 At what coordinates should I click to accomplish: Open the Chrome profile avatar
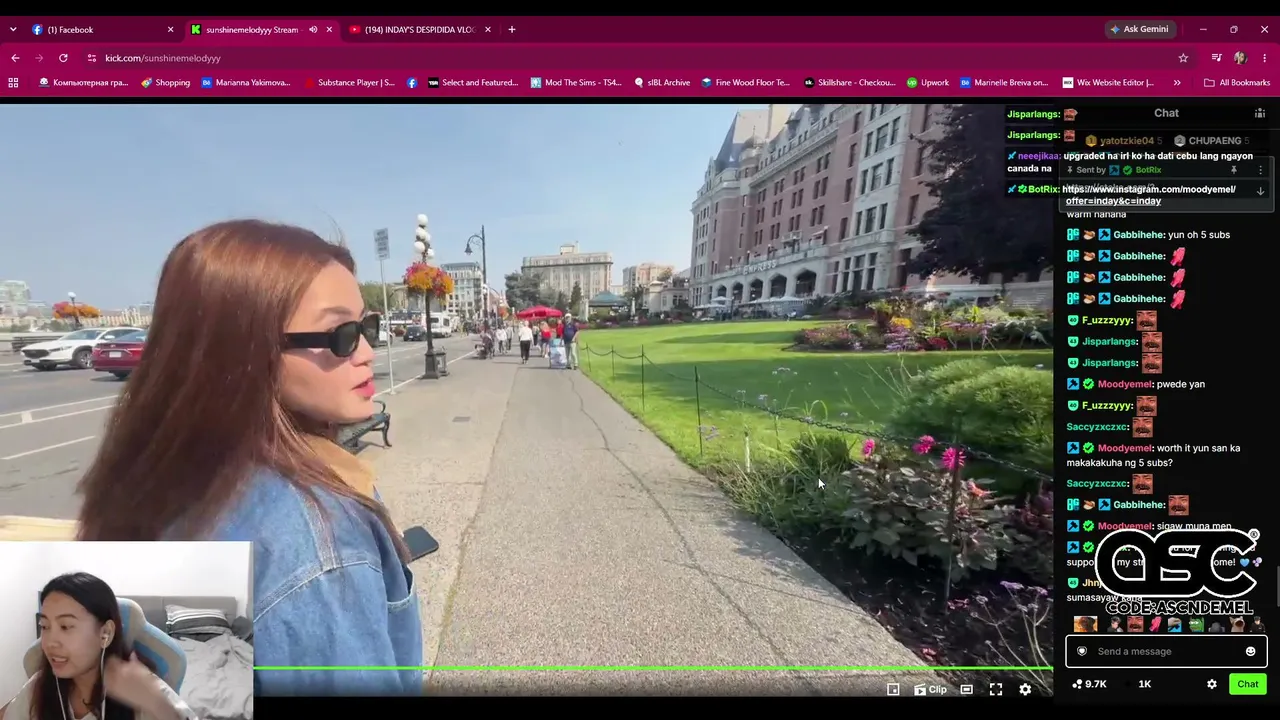pyautogui.click(x=1240, y=58)
